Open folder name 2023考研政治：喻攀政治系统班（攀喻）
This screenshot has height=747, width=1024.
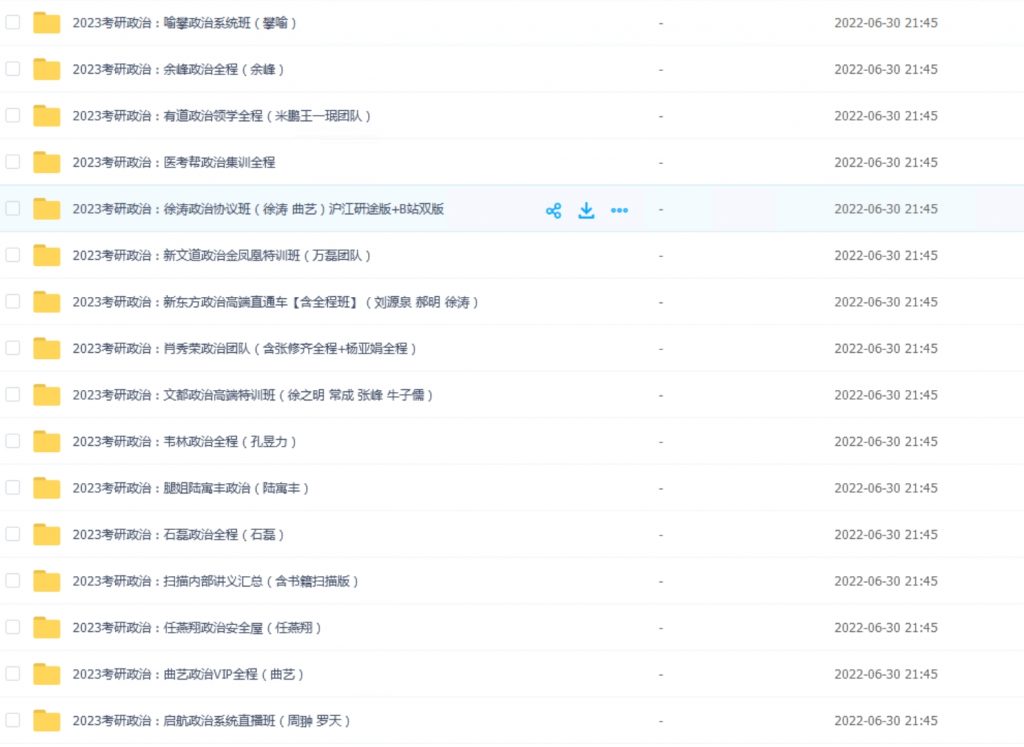[185, 23]
